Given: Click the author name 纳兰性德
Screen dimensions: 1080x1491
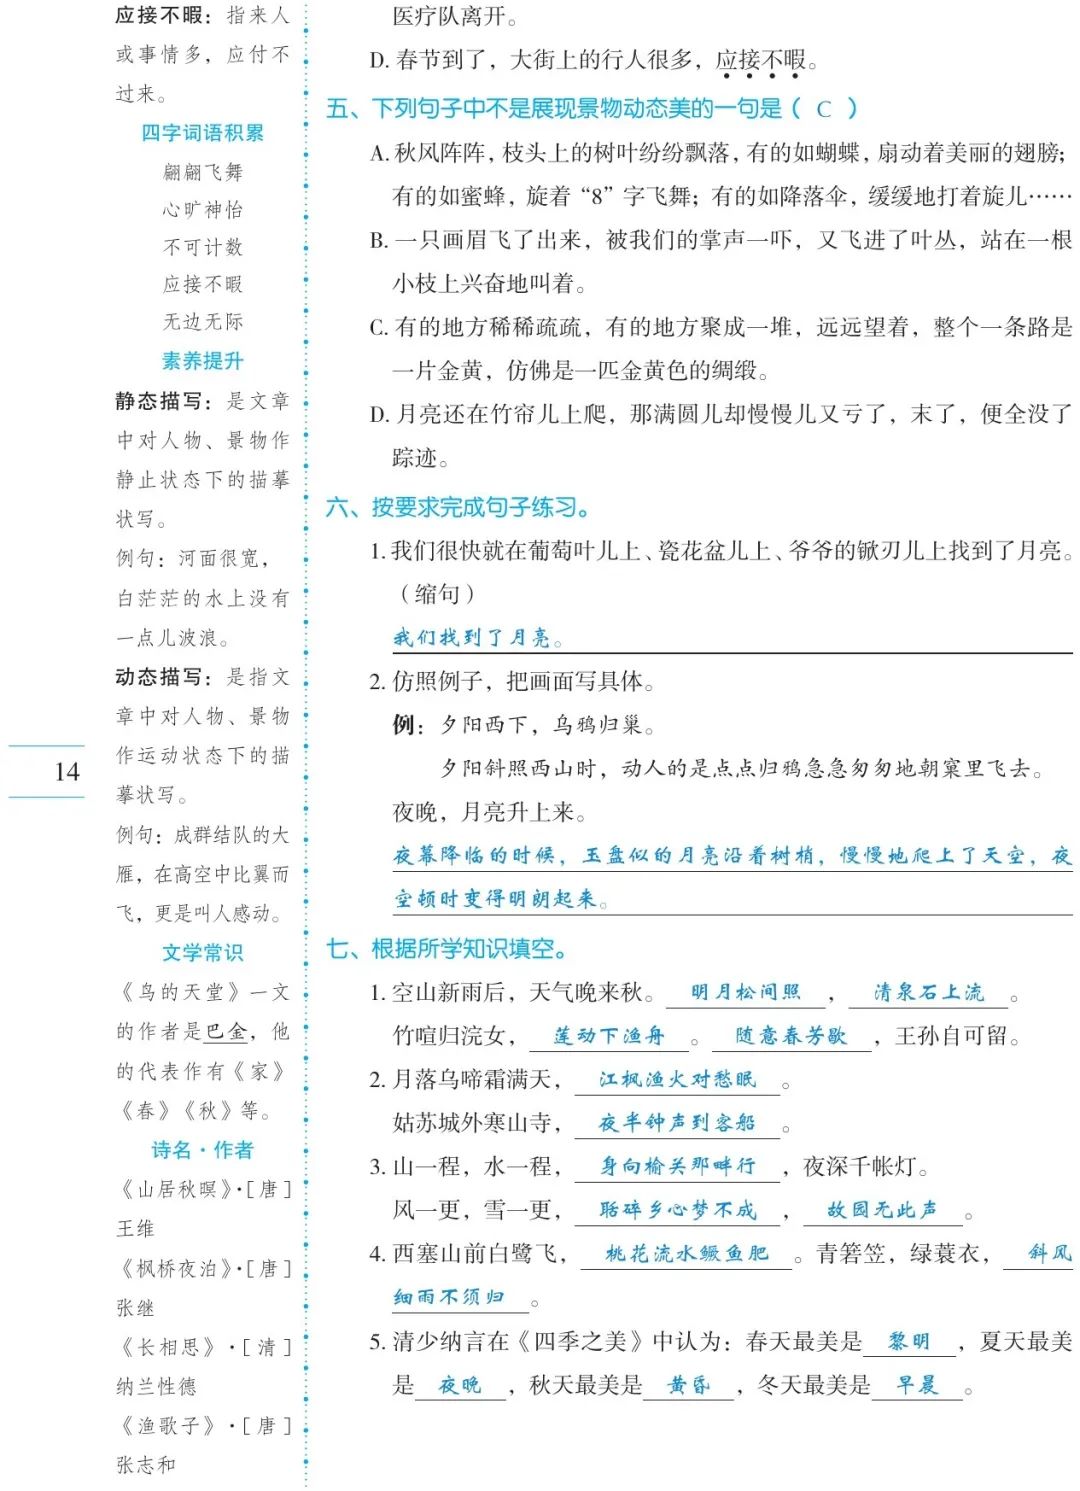Looking at the screenshot, I should tap(156, 1386).
